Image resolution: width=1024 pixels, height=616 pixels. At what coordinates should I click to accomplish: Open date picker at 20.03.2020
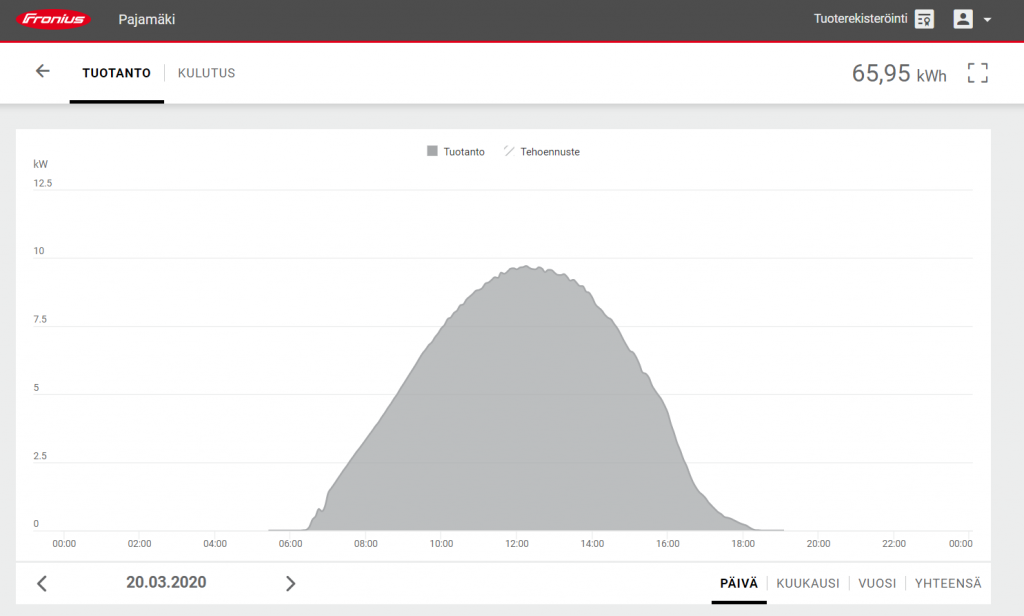tap(166, 583)
